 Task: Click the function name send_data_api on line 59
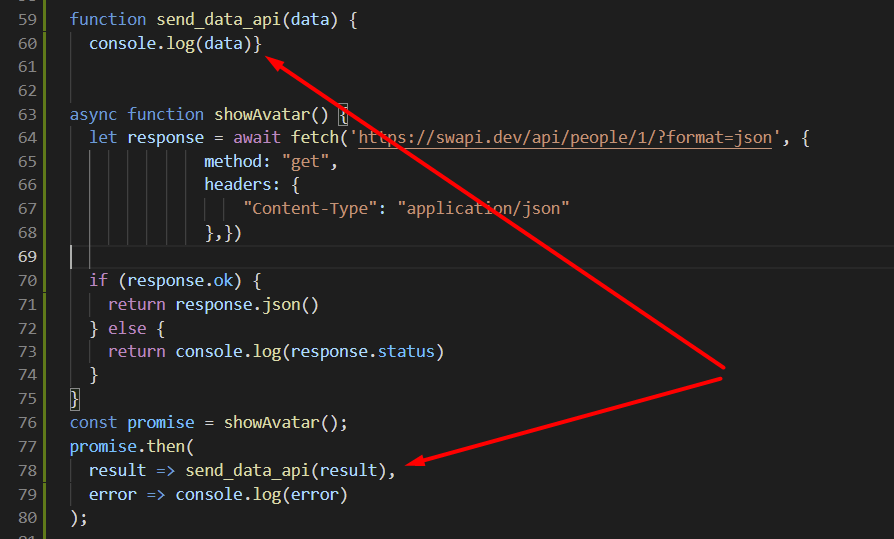coord(218,20)
